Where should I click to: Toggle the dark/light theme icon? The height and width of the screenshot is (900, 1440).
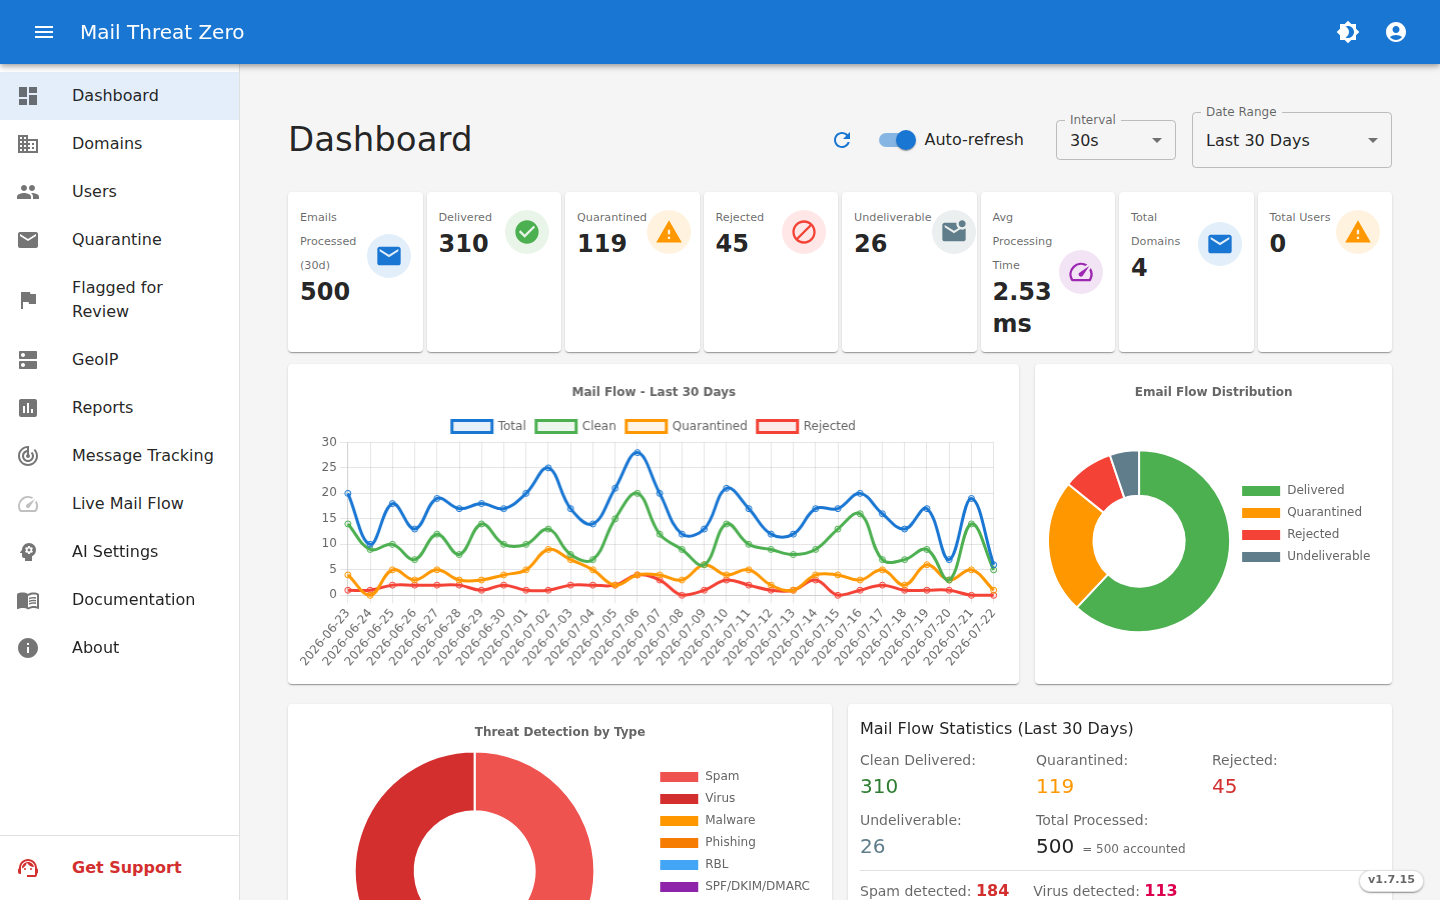[1348, 32]
